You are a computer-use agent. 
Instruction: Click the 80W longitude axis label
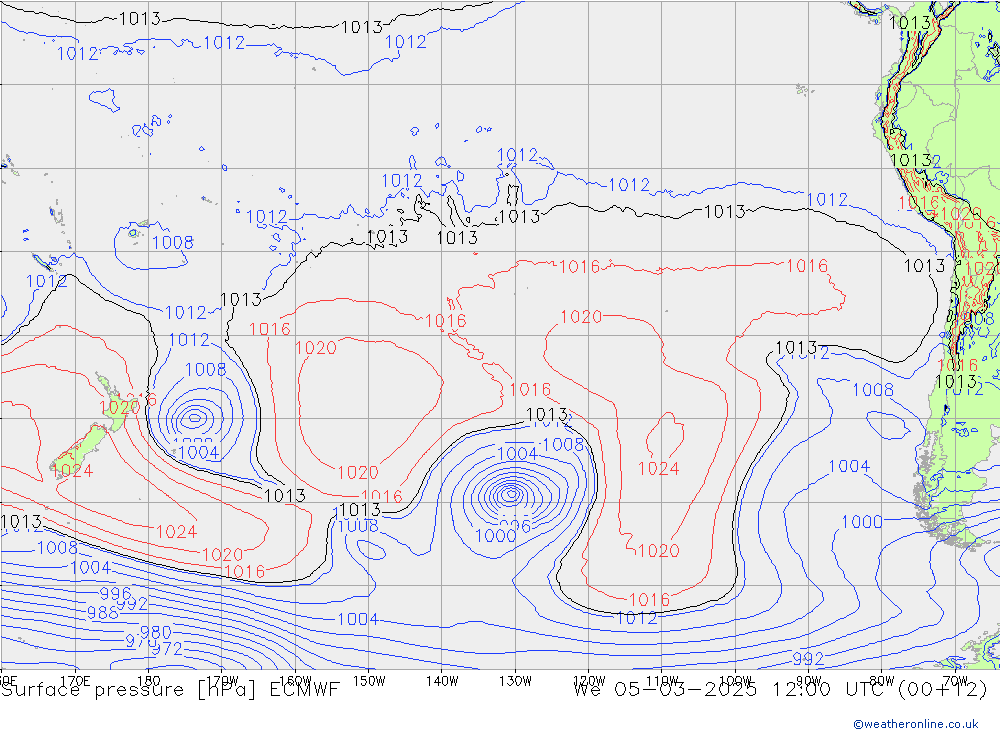tap(881, 680)
